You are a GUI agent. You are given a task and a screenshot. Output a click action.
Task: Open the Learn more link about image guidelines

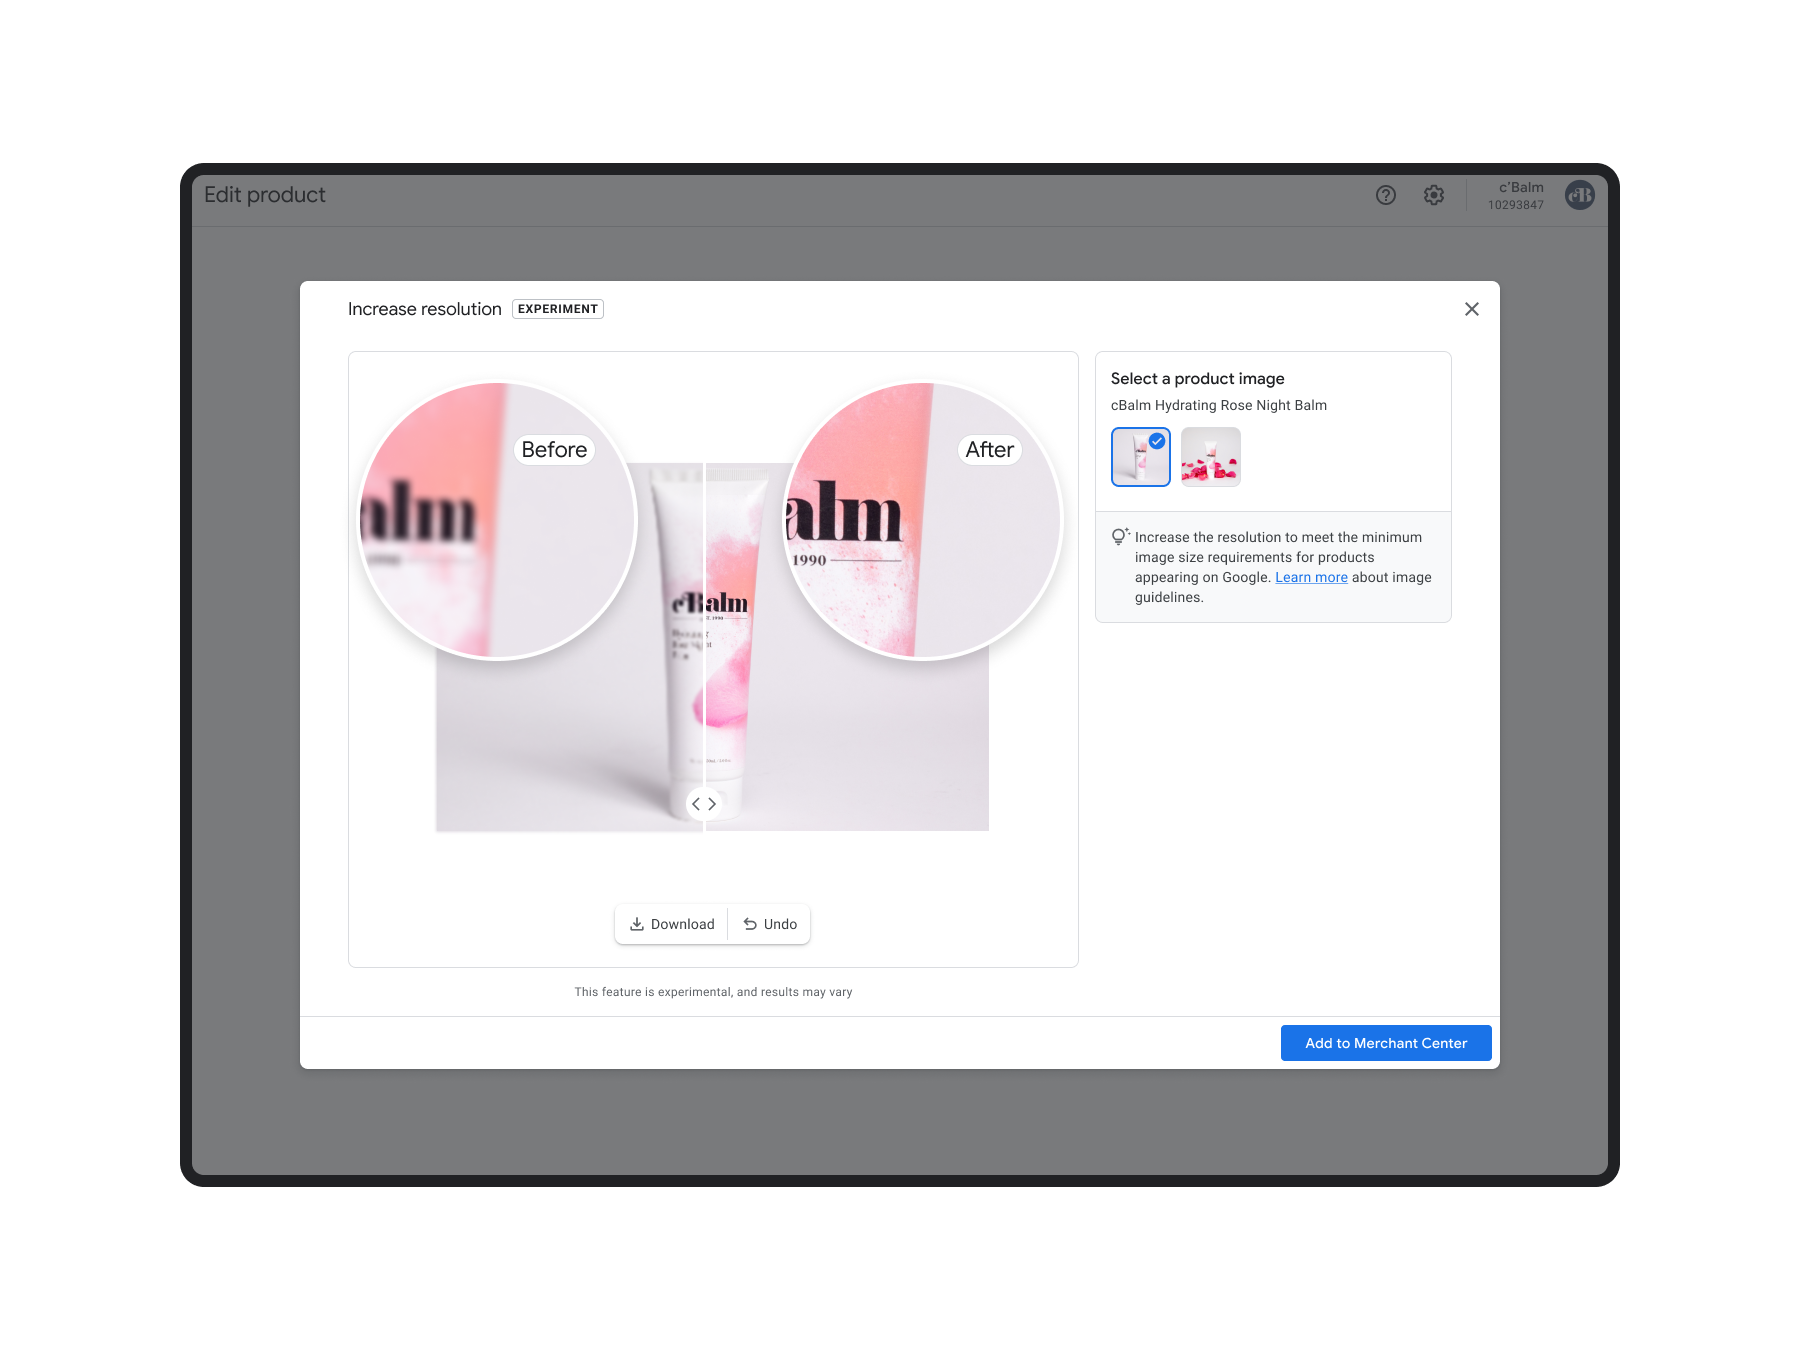click(1311, 577)
